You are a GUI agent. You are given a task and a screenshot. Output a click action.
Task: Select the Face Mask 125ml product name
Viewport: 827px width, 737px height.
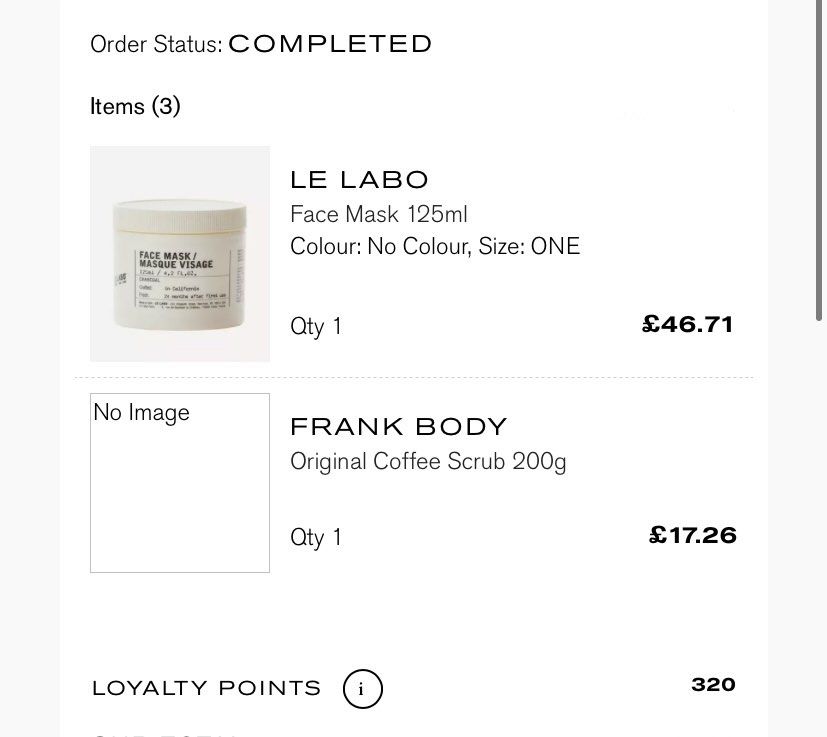coord(378,214)
